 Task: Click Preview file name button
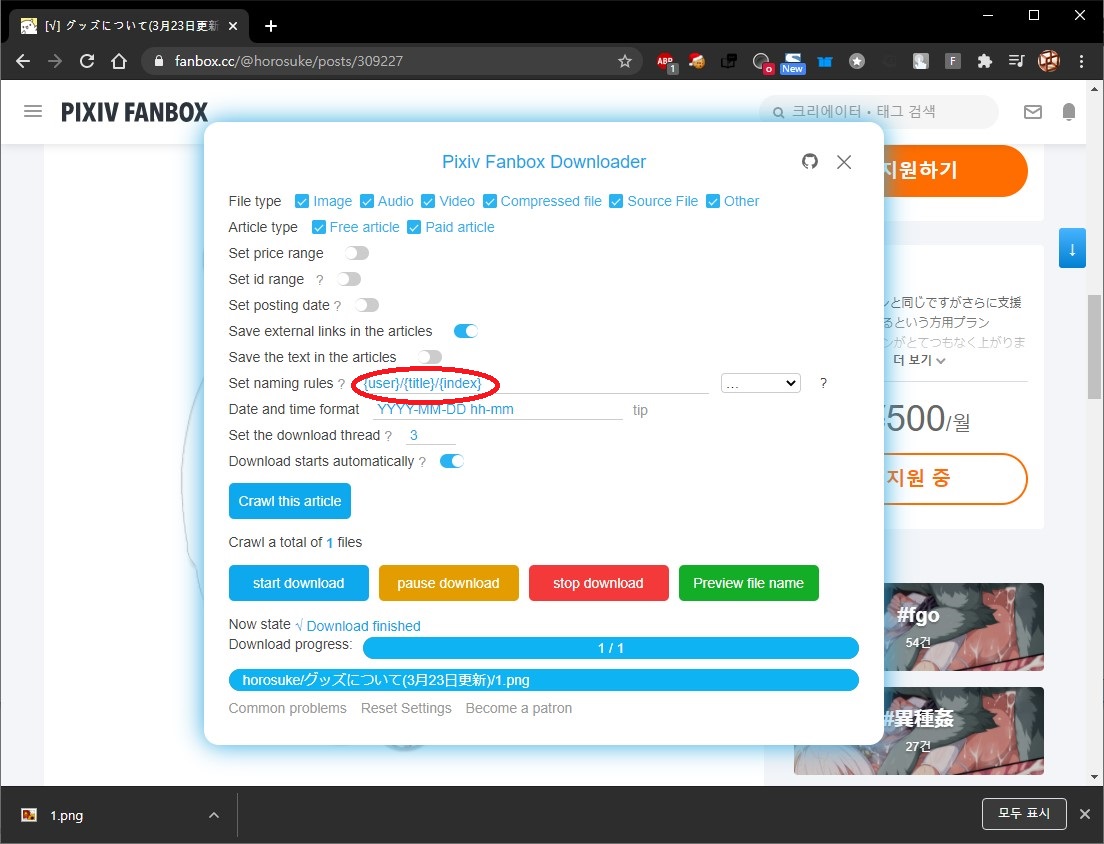[x=748, y=583]
